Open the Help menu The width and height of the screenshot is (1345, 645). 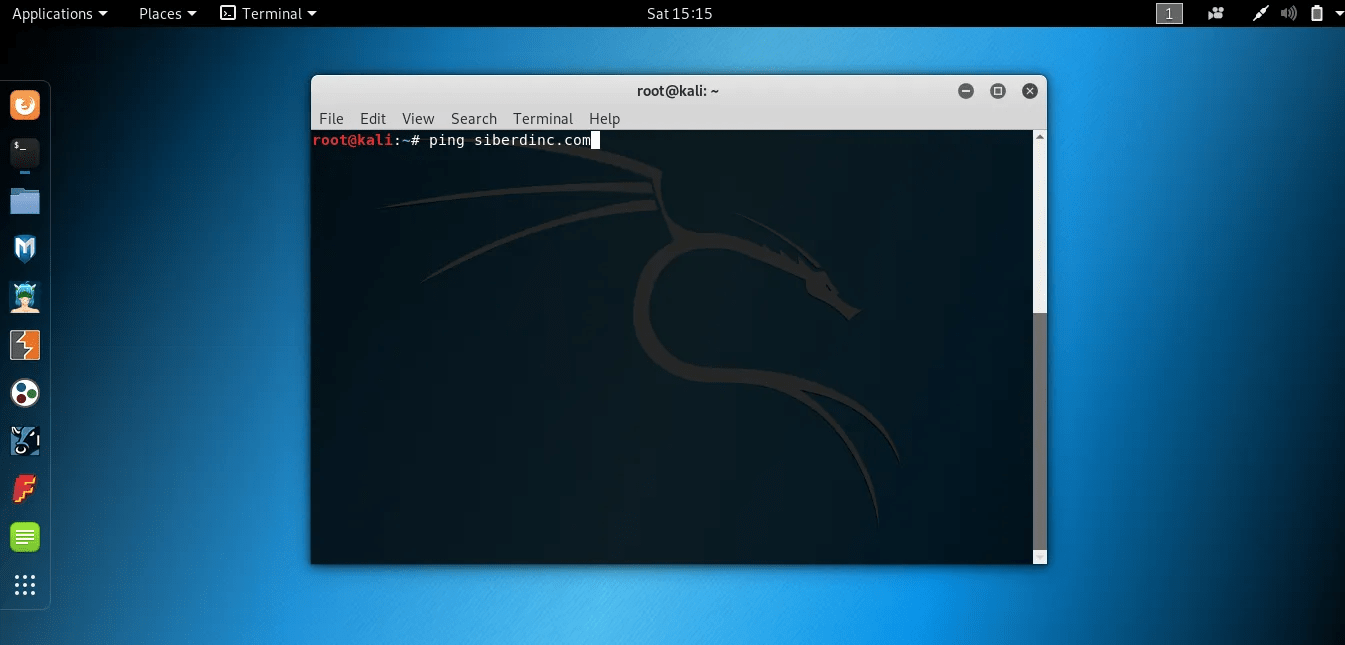[x=605, y=118]
